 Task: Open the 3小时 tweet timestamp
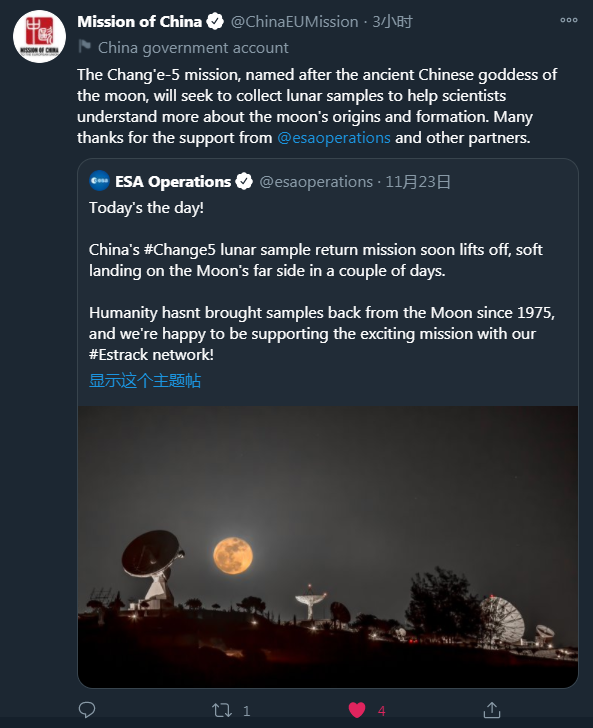pos(392,21)
